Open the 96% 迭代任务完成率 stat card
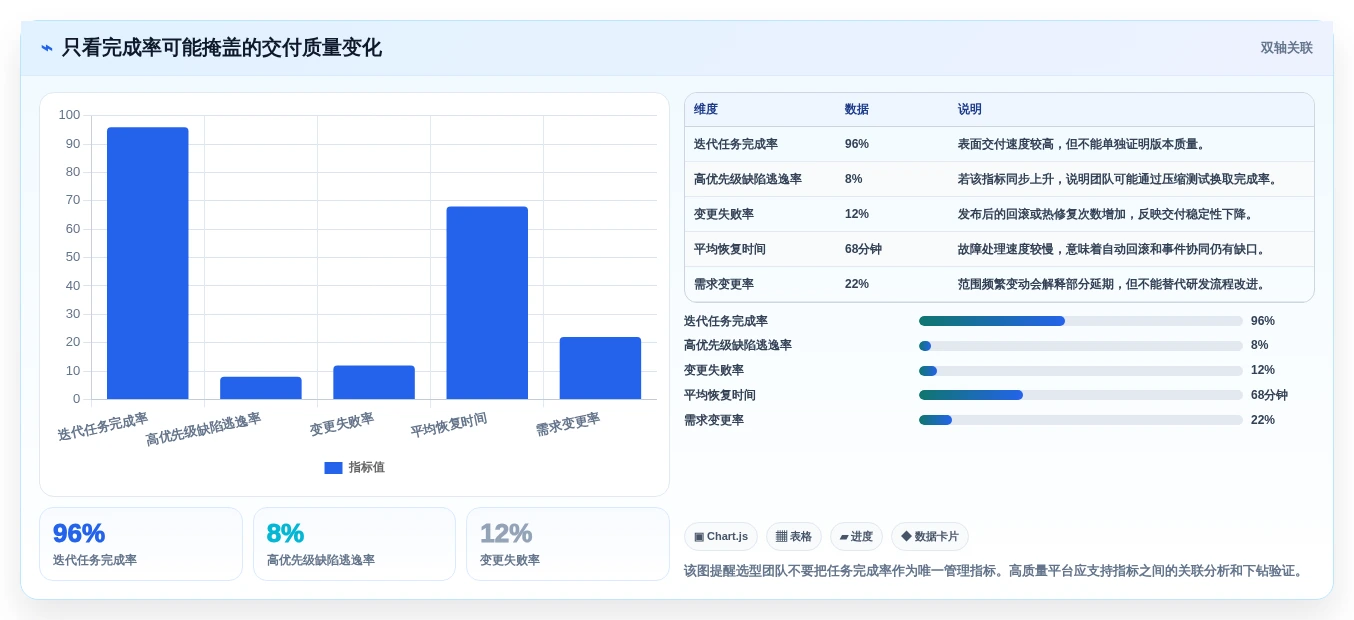Viewport: 1354px width, 620px height. pos(141,544)
